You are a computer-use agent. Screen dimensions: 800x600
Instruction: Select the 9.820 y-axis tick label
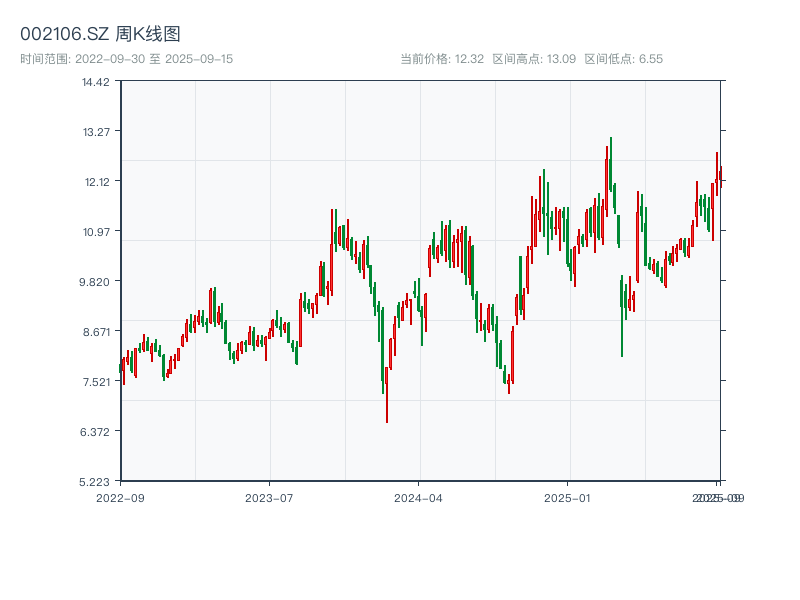(x=96, y=281)
